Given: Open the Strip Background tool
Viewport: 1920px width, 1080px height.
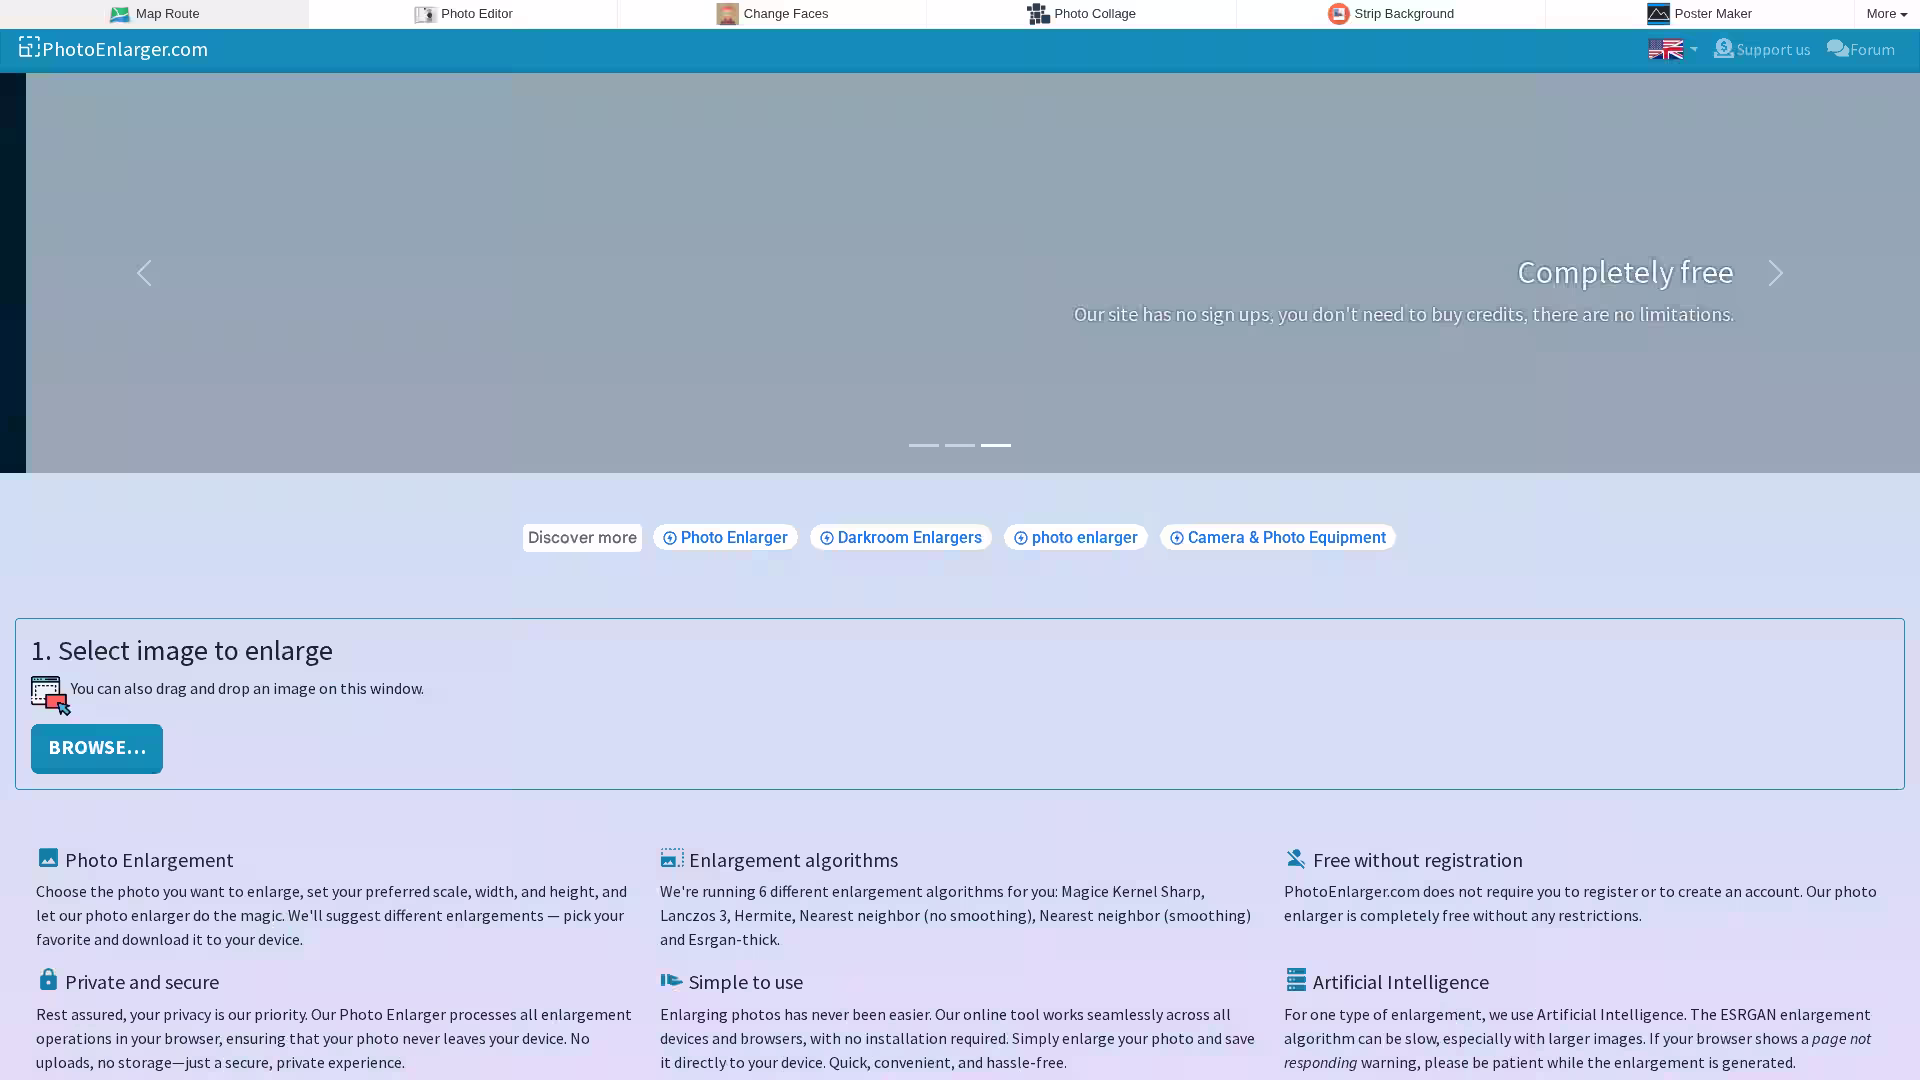Looking at the screenshot, I should [x=1390, y=14].
